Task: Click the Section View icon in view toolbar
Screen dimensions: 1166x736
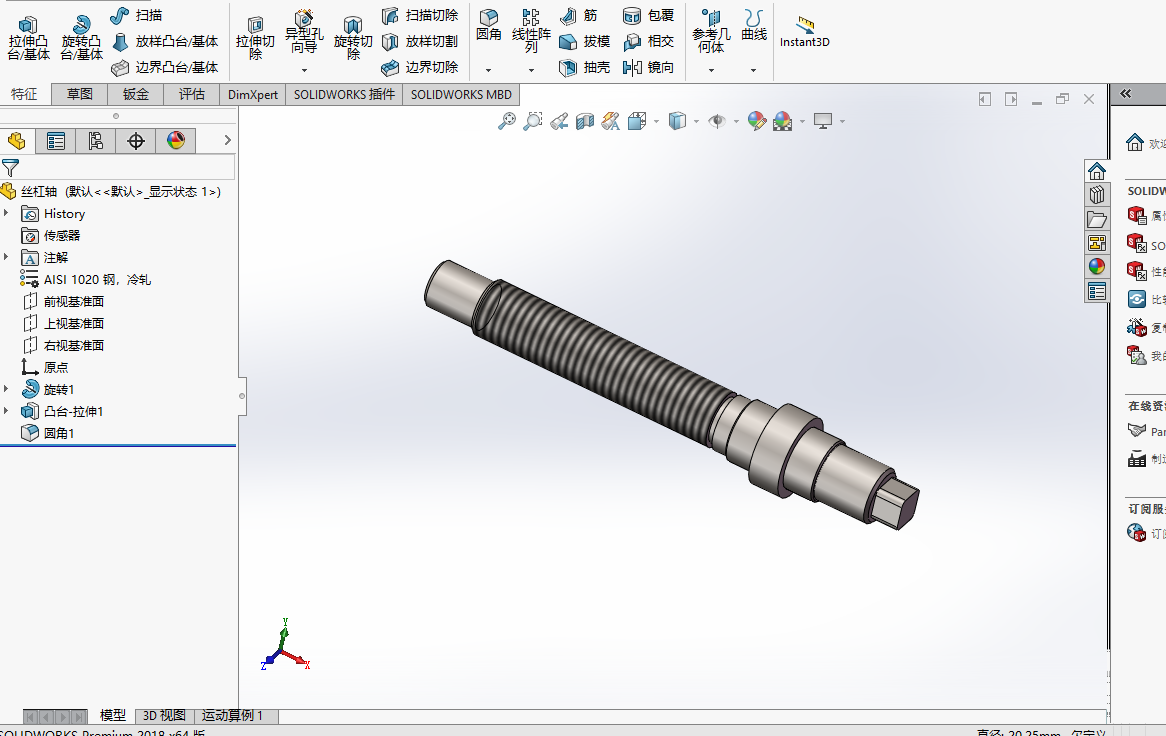Action: [x=585, y=121]
